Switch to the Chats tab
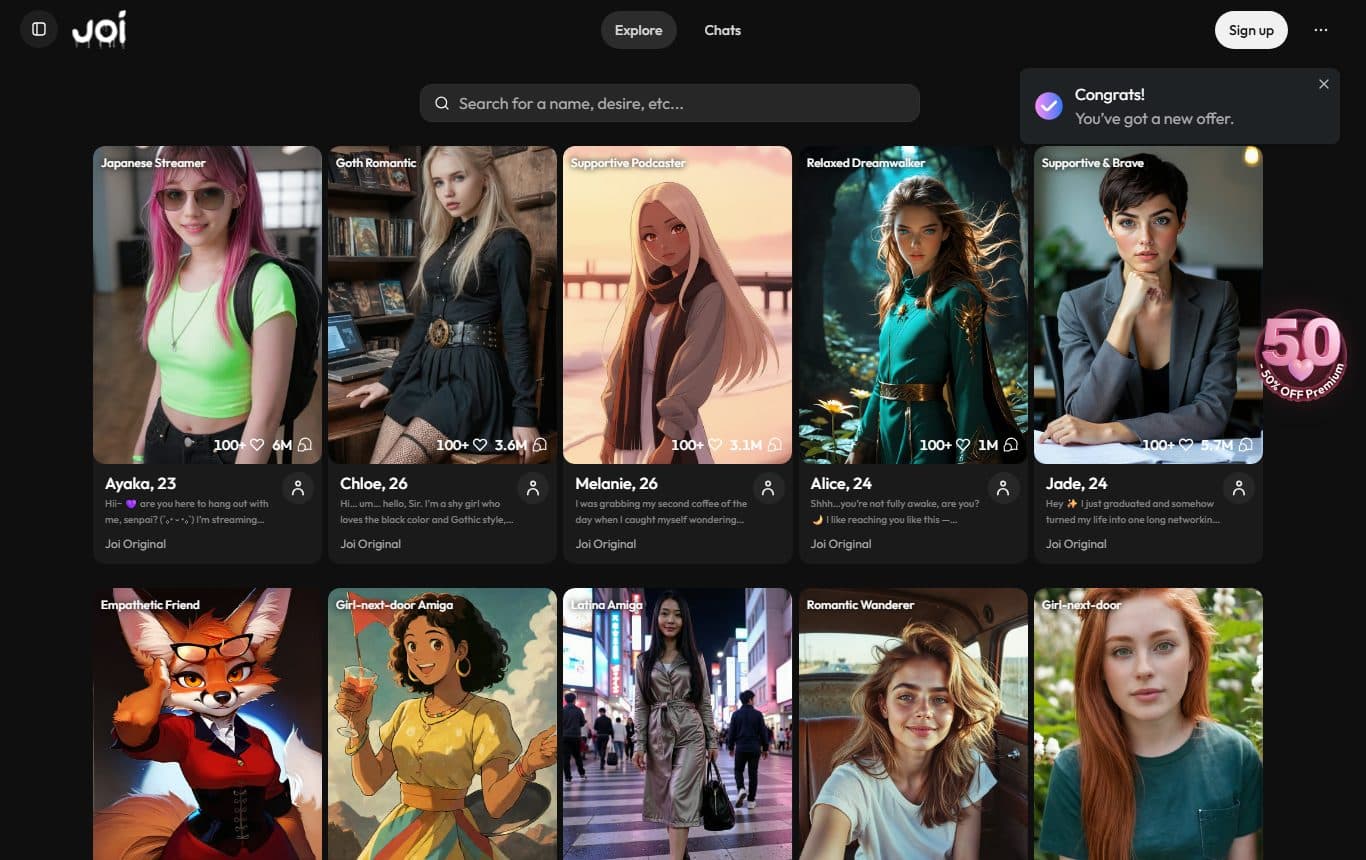 [722, 30]
